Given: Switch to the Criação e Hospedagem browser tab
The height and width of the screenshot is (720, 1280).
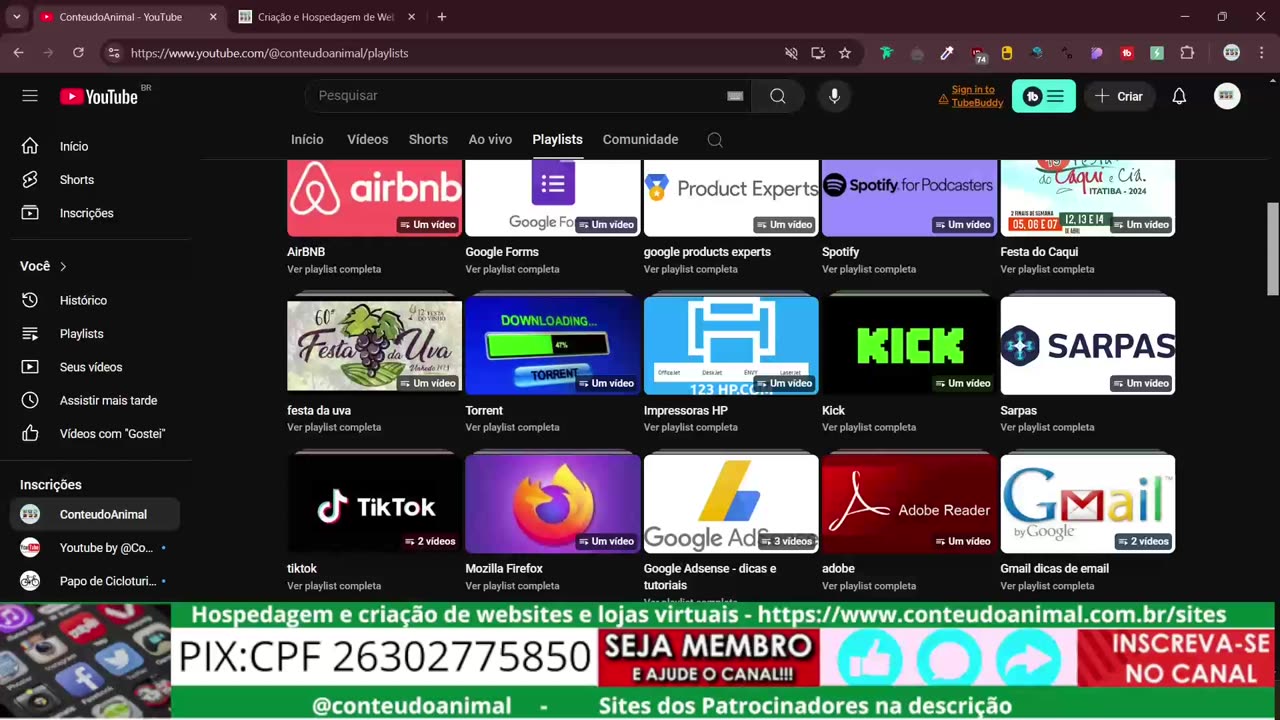Looking at the screenshot, I should 327,17.
